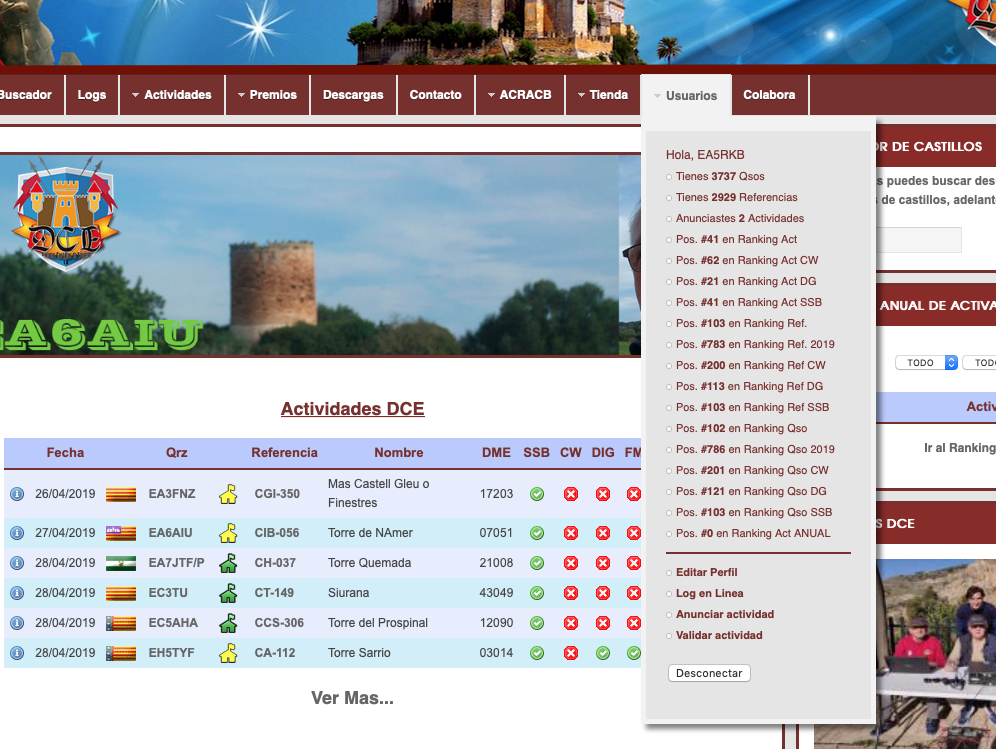Click green SSB check for Torre Quemada
Screen dimensions: 996x749
coord(537,563)
